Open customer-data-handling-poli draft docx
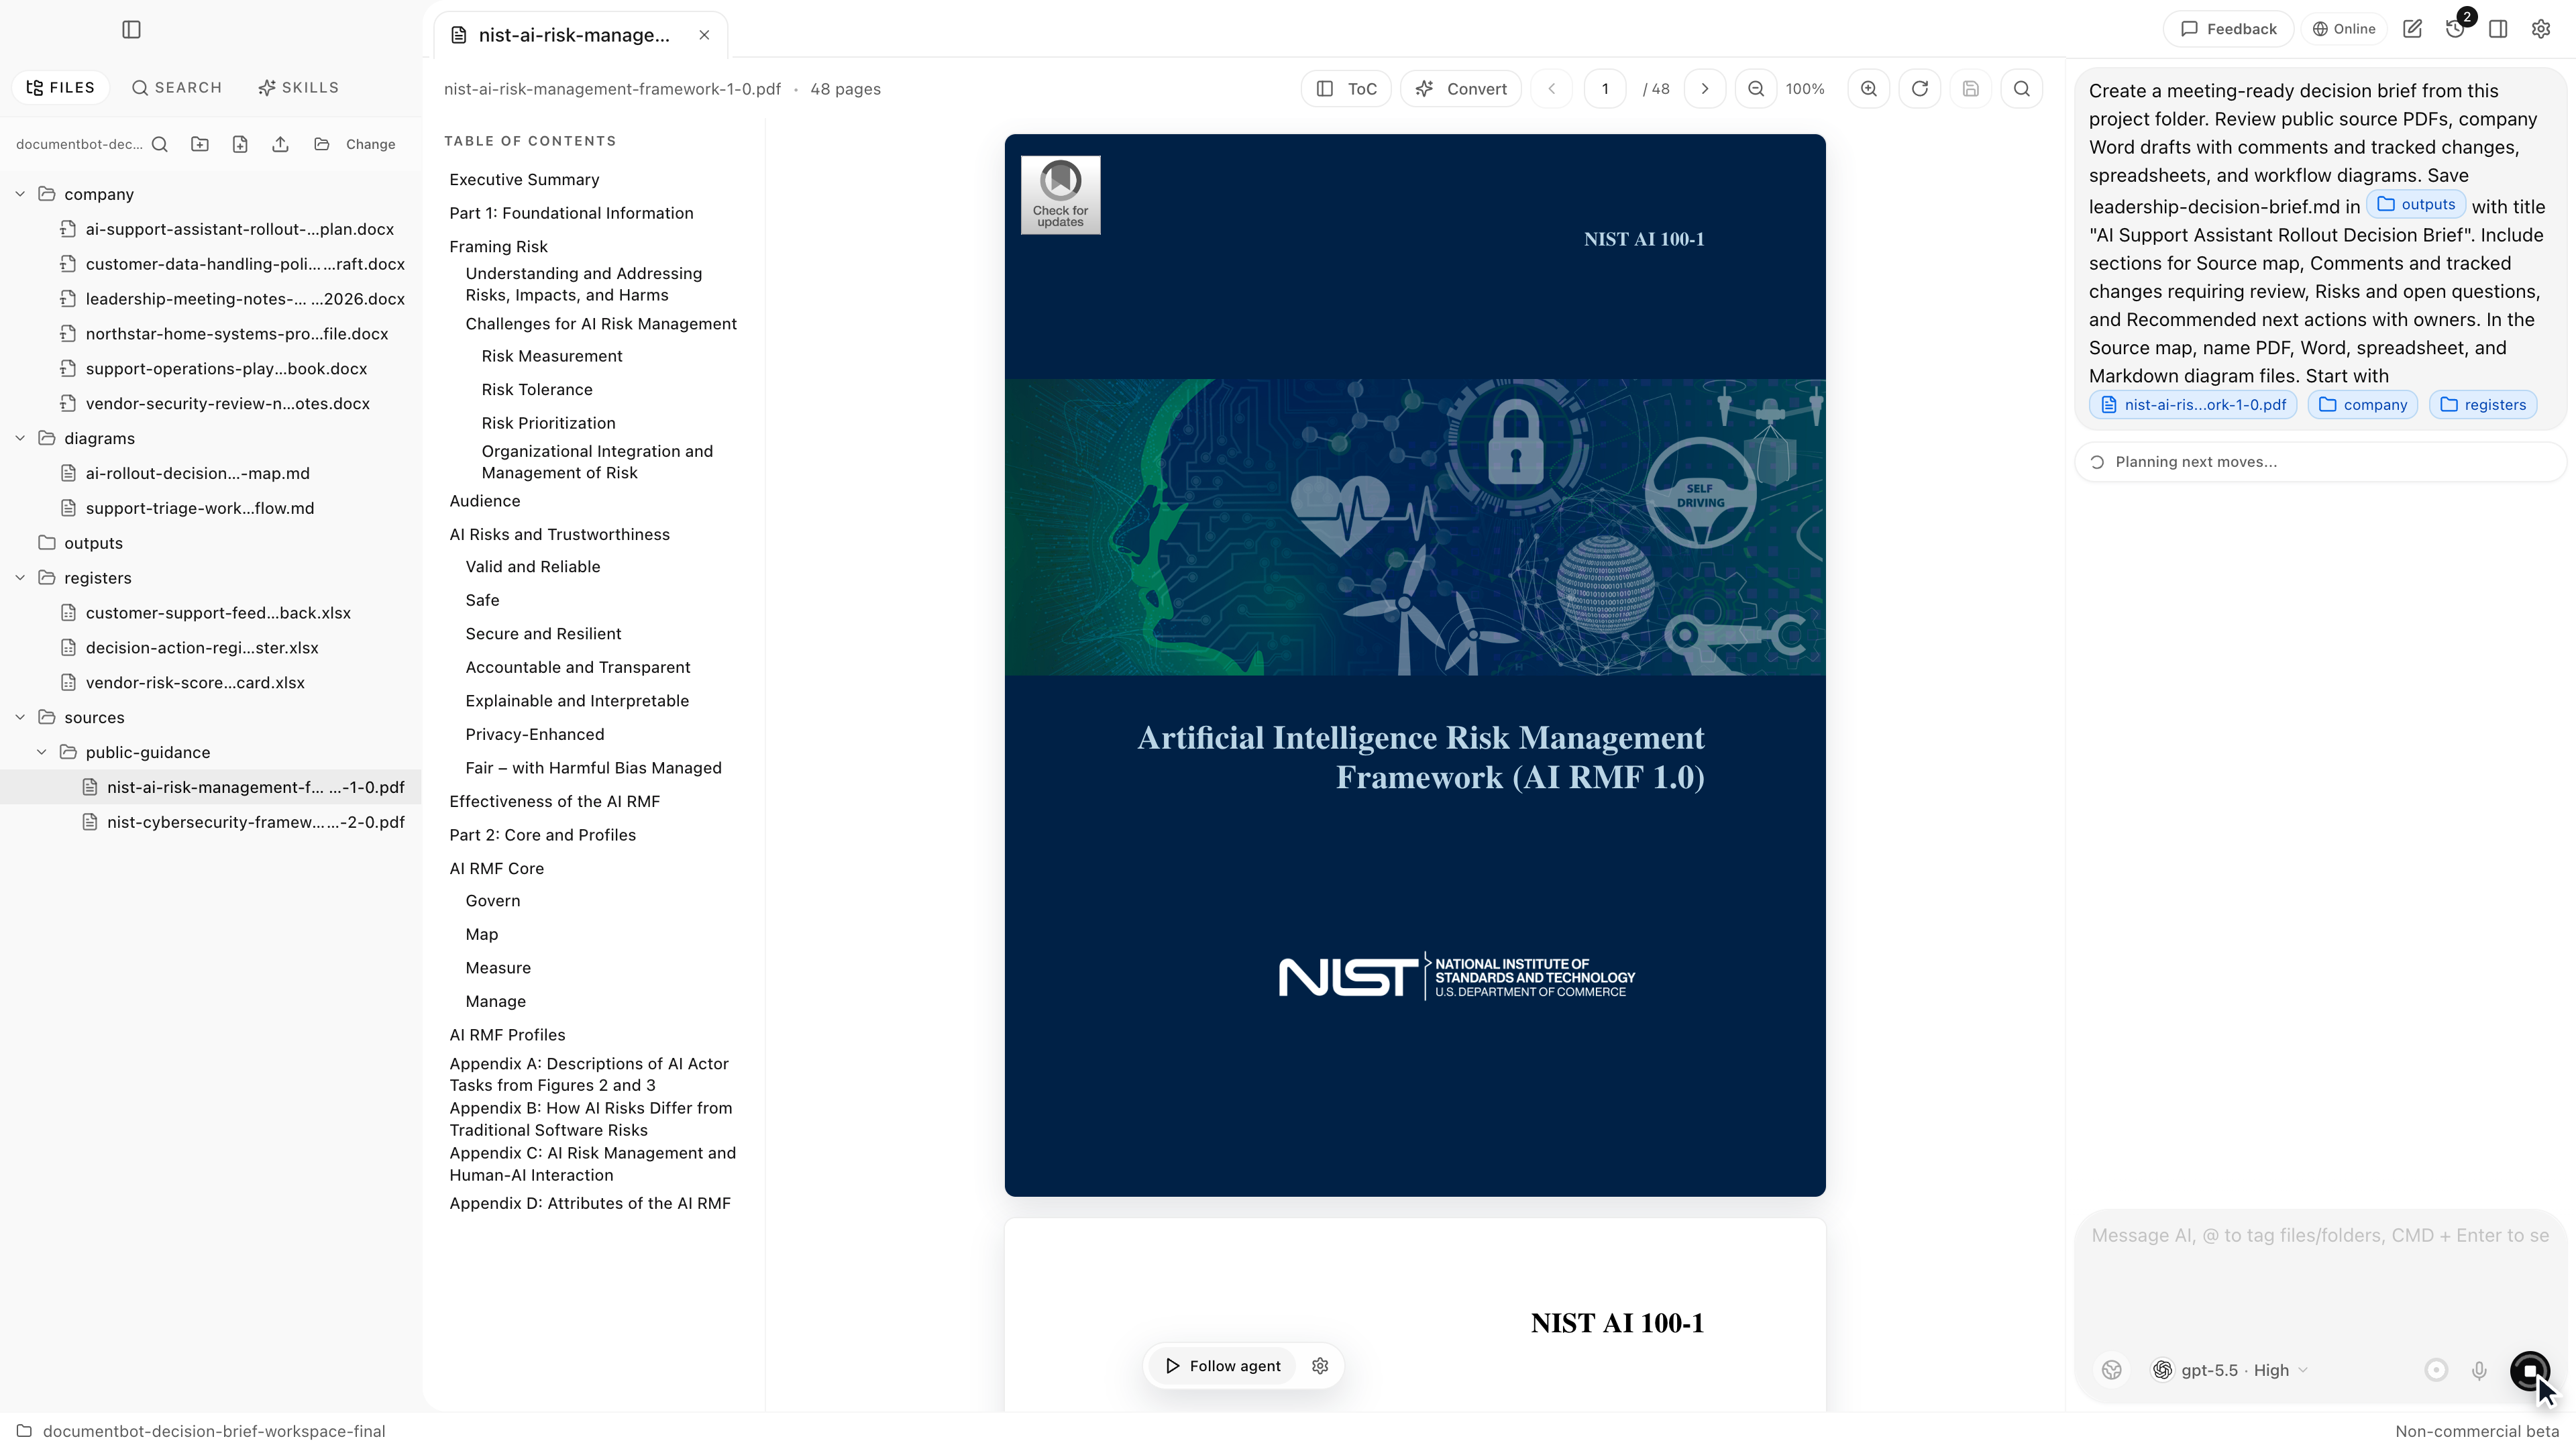This screenshot has height=1449, width=2576. tap(210, 264)
